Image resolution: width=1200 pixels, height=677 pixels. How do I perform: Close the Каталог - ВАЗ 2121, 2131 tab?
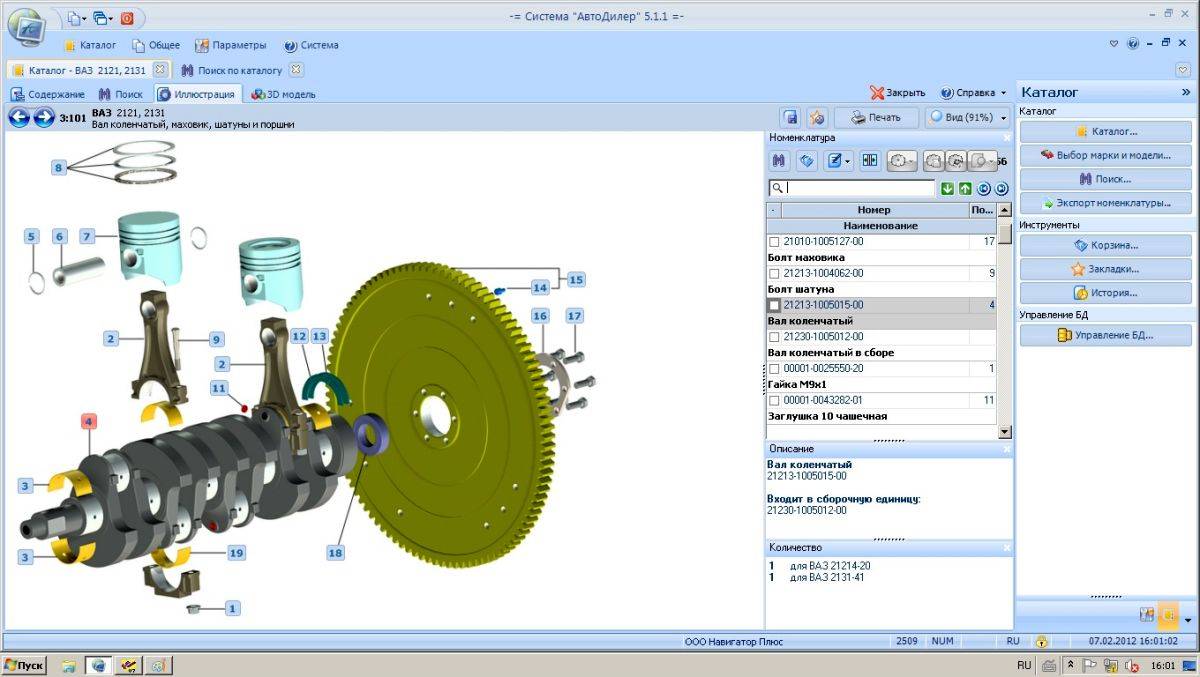(x=160, y=70)
